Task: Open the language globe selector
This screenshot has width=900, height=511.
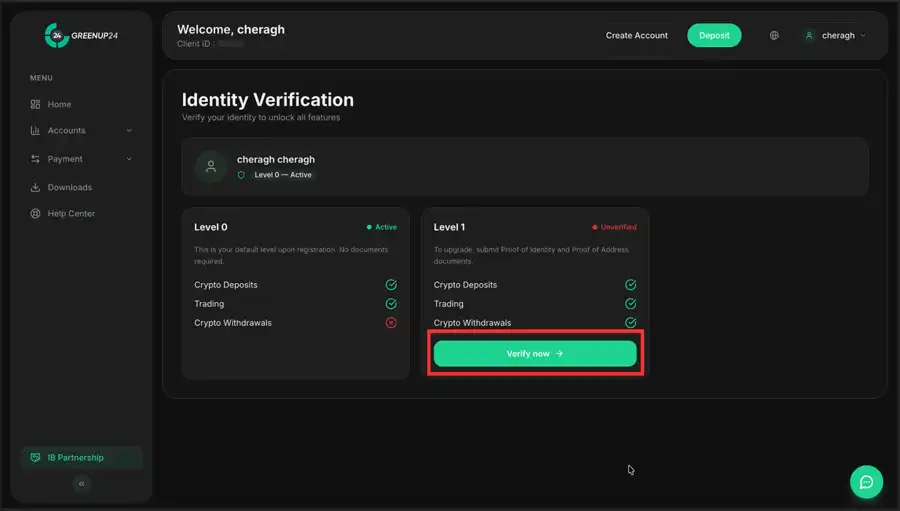Action: [774, 36]
